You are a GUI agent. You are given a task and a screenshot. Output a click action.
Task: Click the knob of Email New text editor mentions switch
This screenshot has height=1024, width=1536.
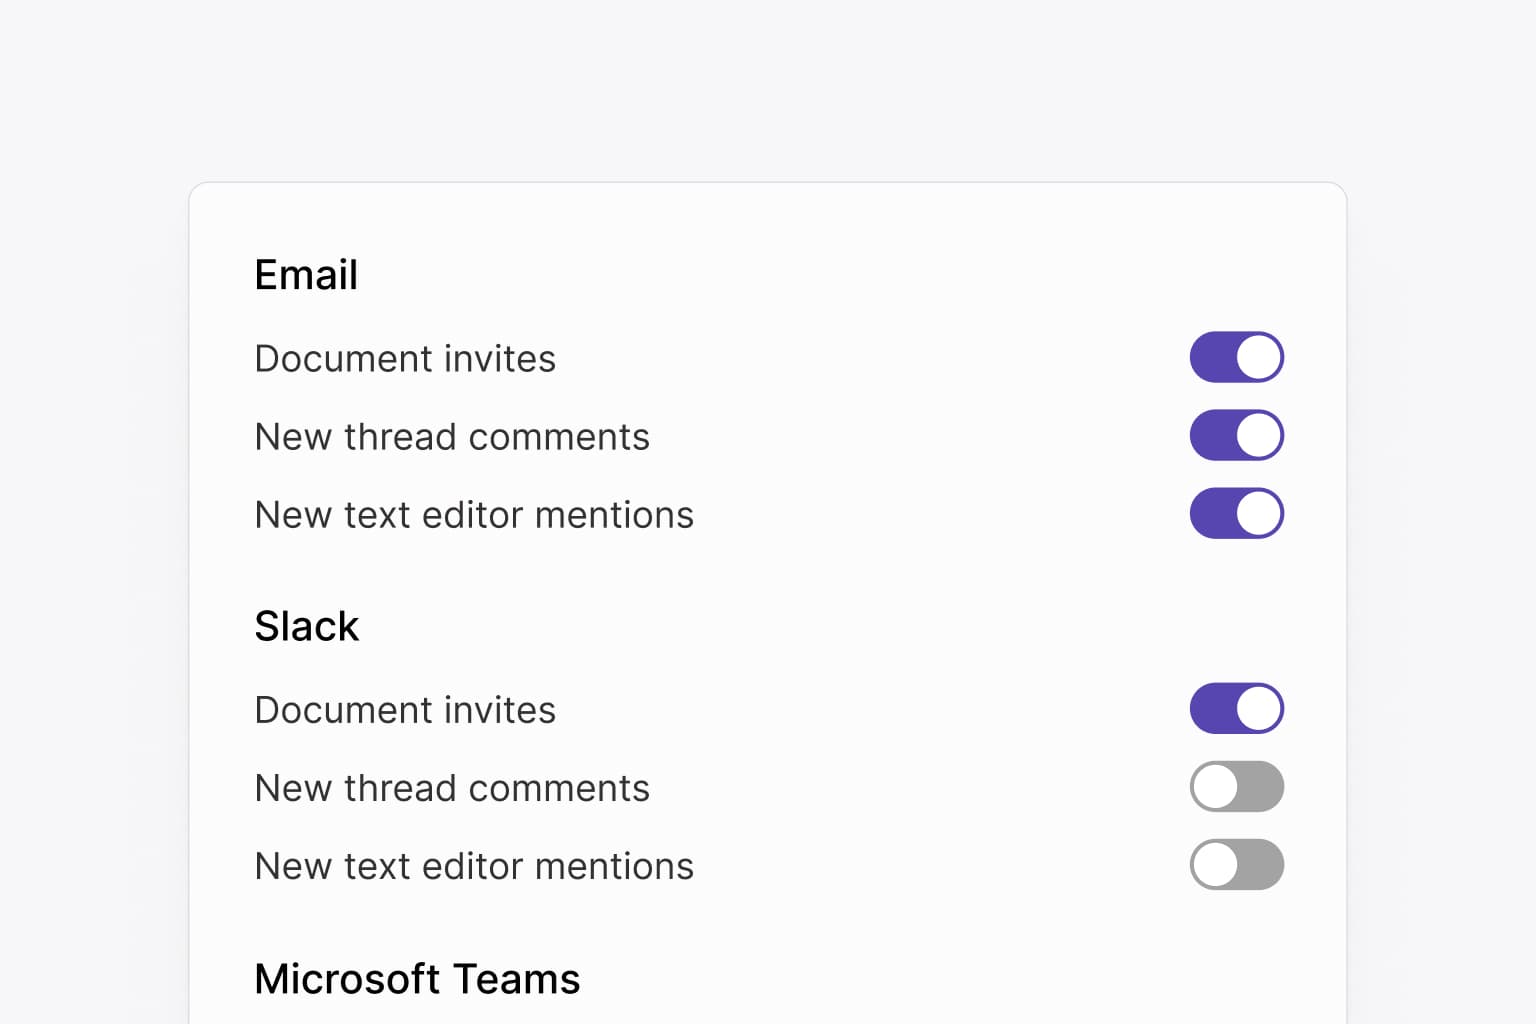coord(1257,513)
